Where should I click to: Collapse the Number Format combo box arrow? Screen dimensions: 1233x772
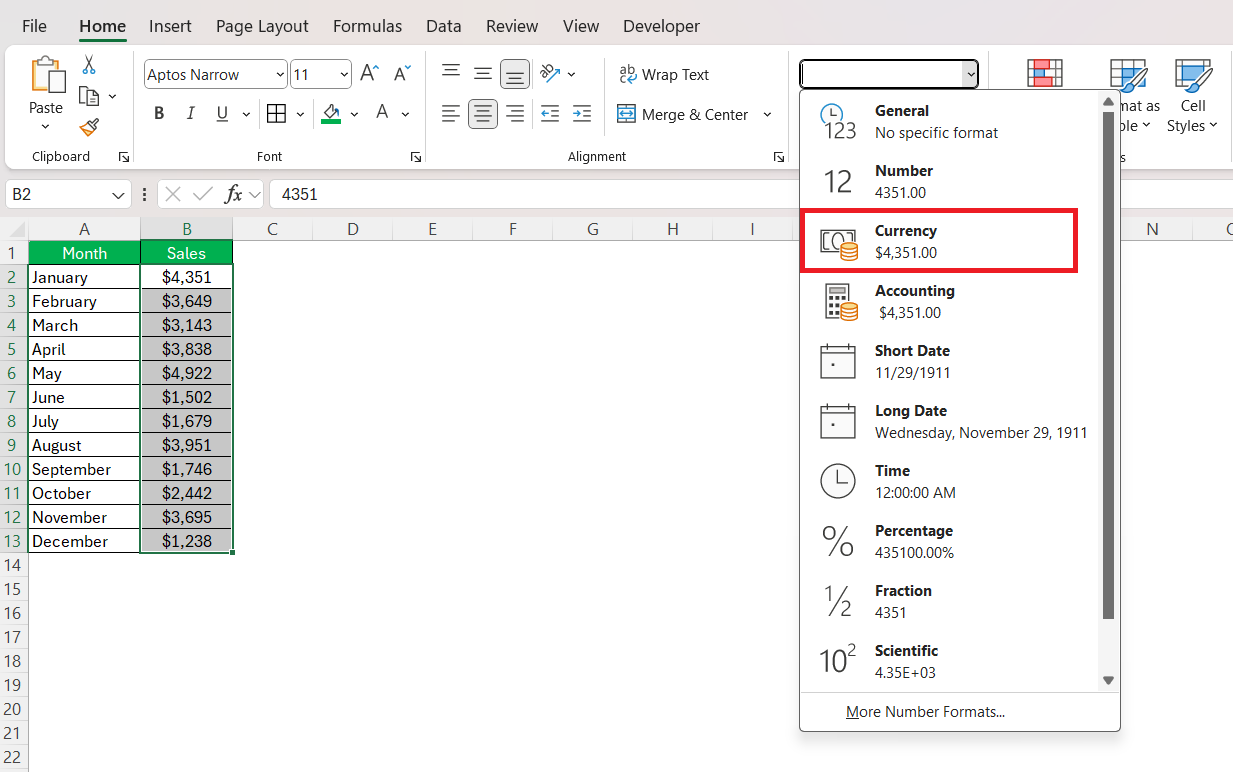click(969, 74)
